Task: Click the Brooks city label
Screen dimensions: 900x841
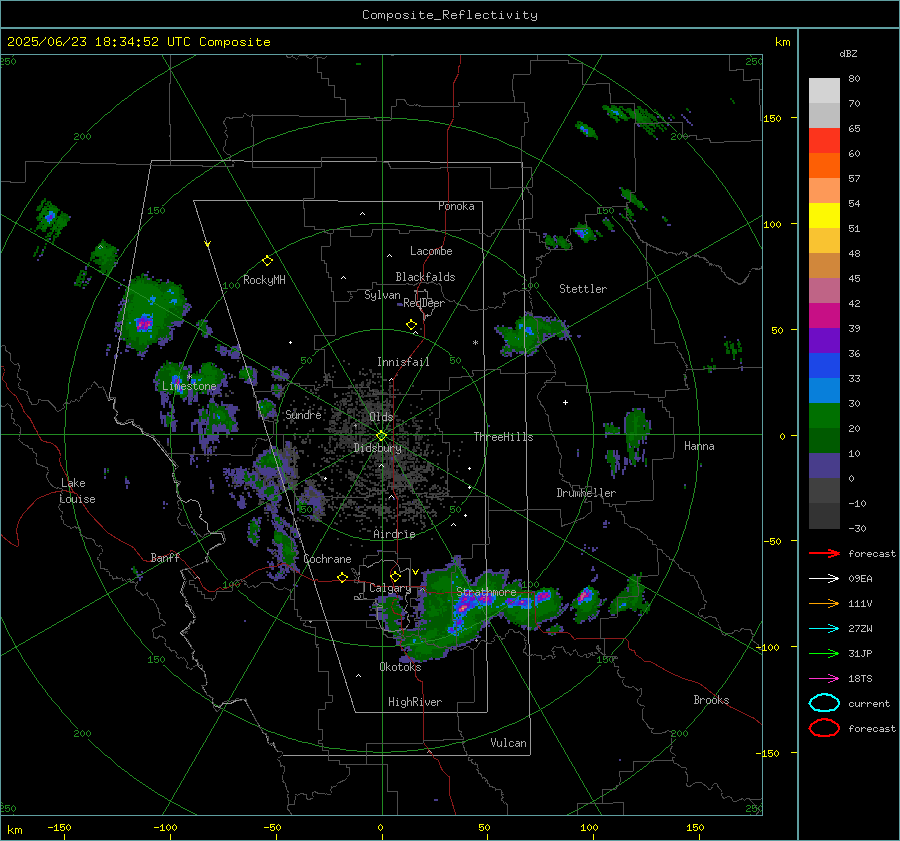Action: point(711,700)
